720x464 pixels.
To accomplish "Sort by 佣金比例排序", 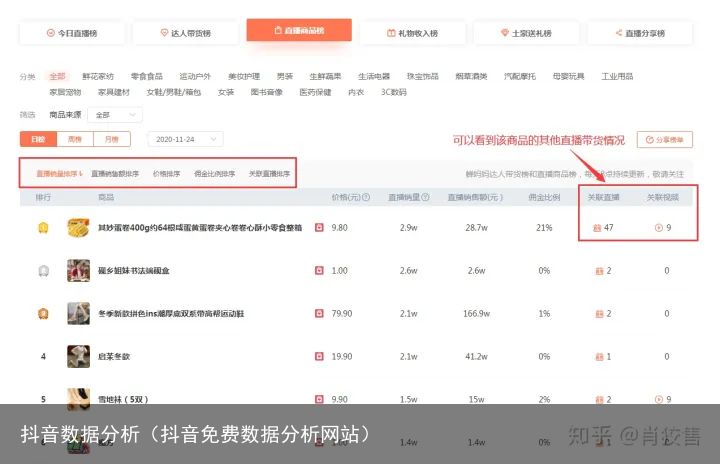I will tap(214, 174).
